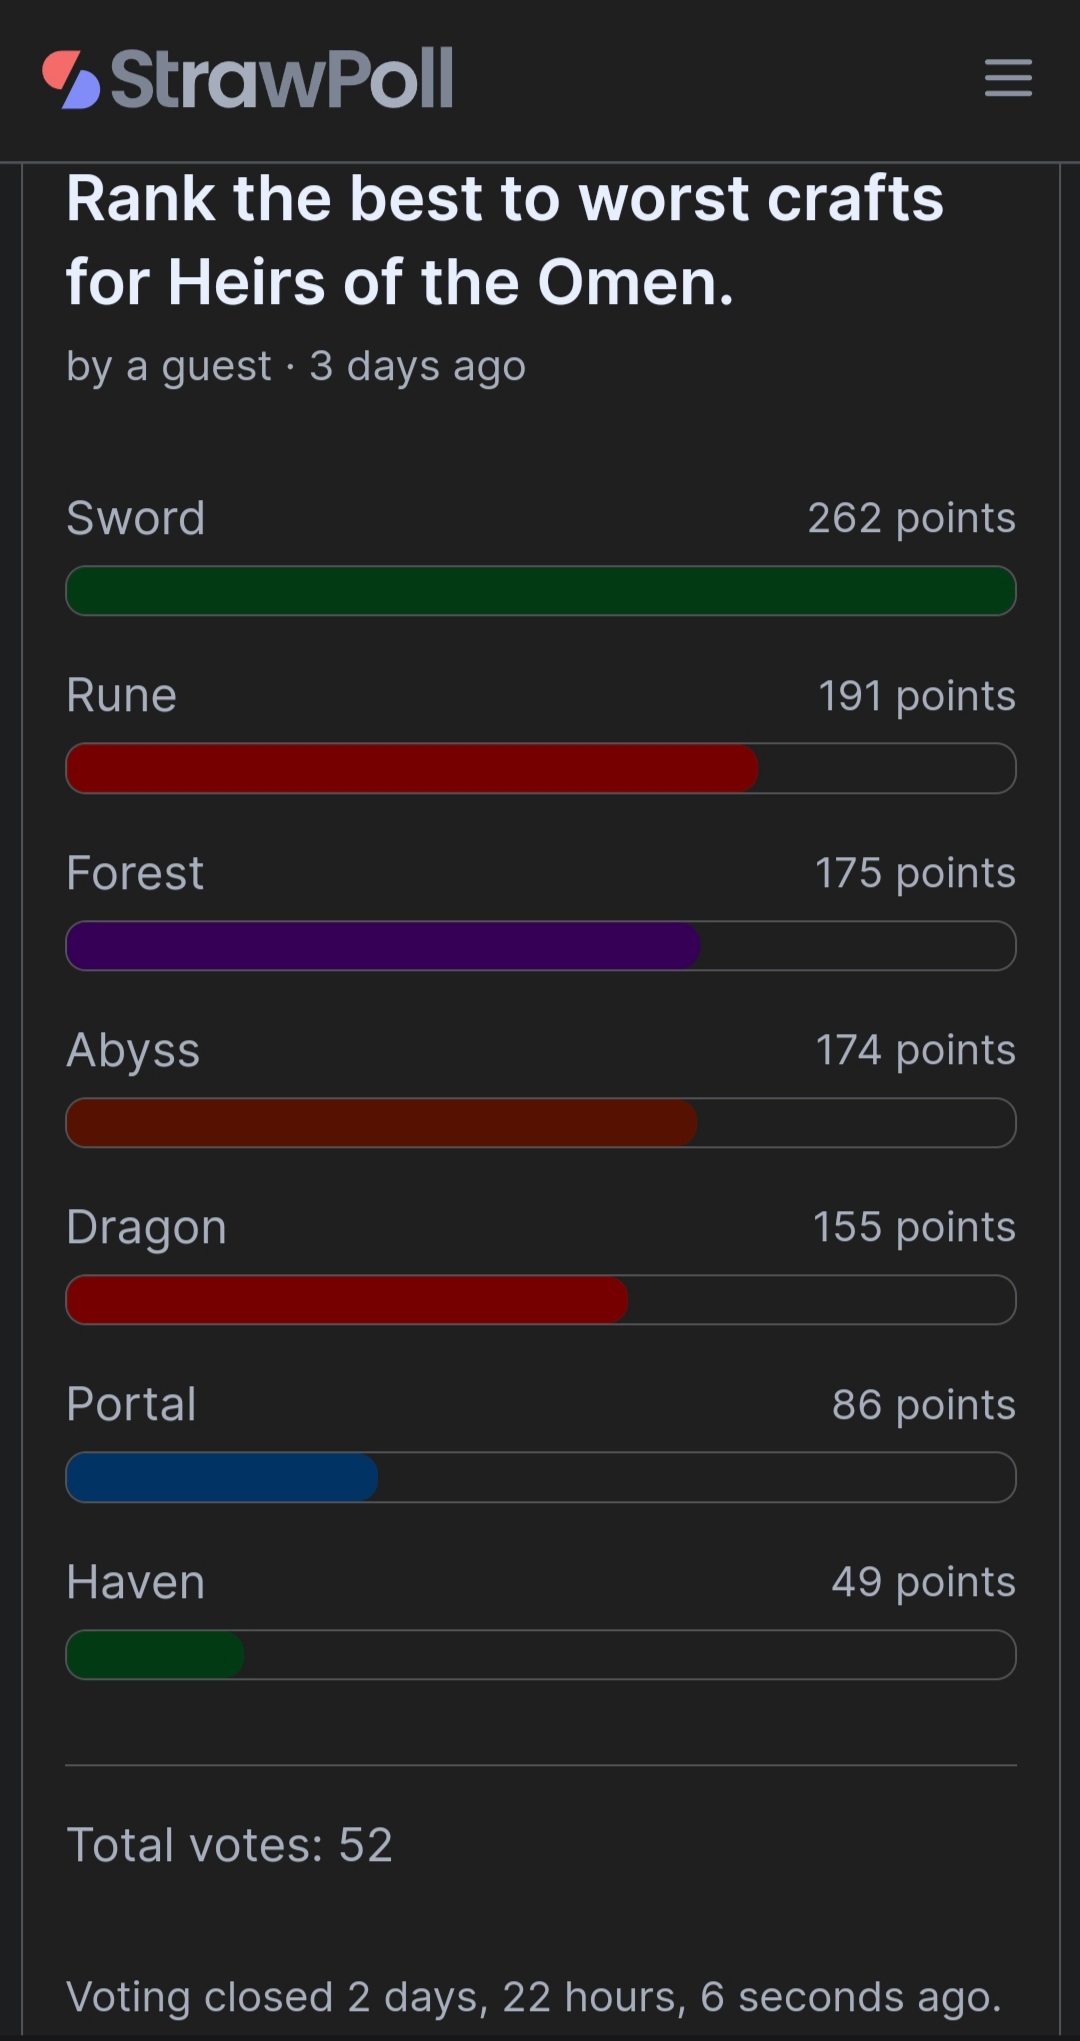This screenshot has height=2041, width=1080.
Task: Click the Voting closed status text
Action: (x=534, y=1997)
